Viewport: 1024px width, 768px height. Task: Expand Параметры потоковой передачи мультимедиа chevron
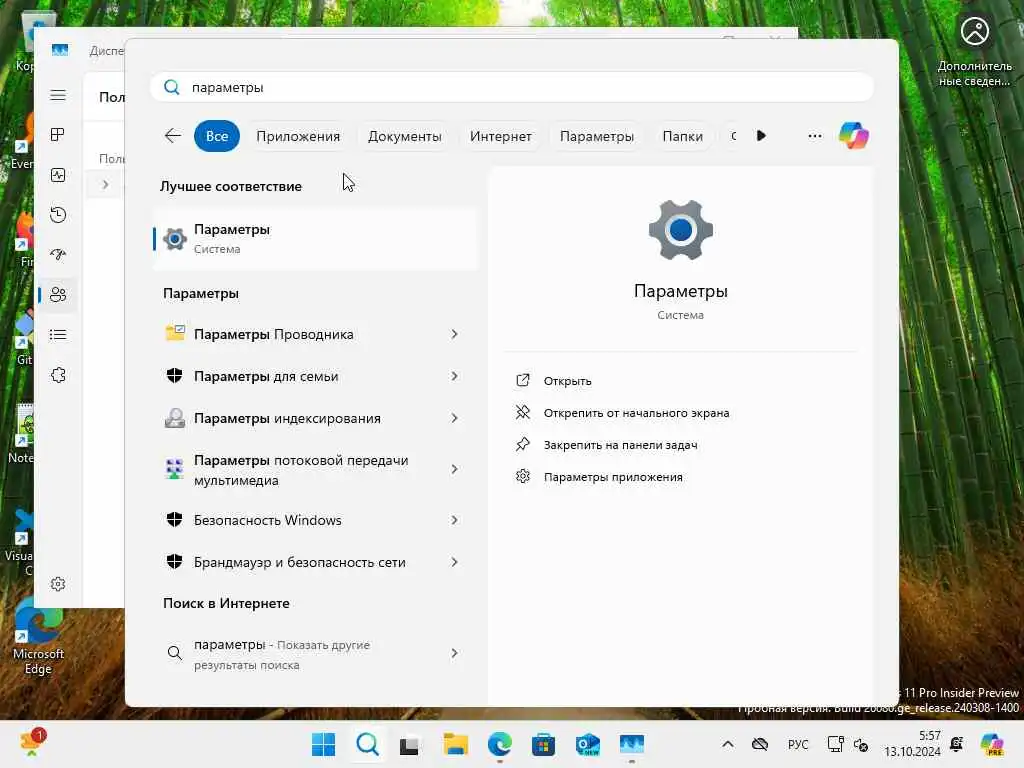pos(455,469)
